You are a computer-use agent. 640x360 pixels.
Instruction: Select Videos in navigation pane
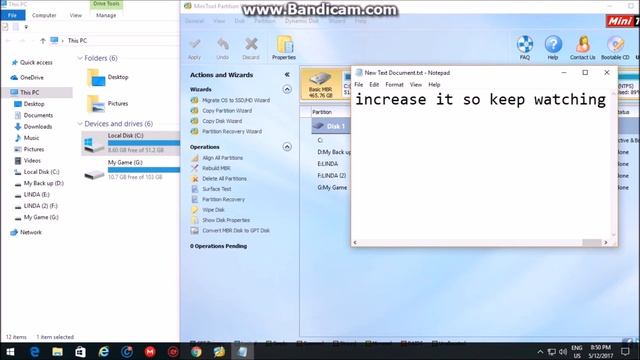pyautogui.click(x=28, y=161)
